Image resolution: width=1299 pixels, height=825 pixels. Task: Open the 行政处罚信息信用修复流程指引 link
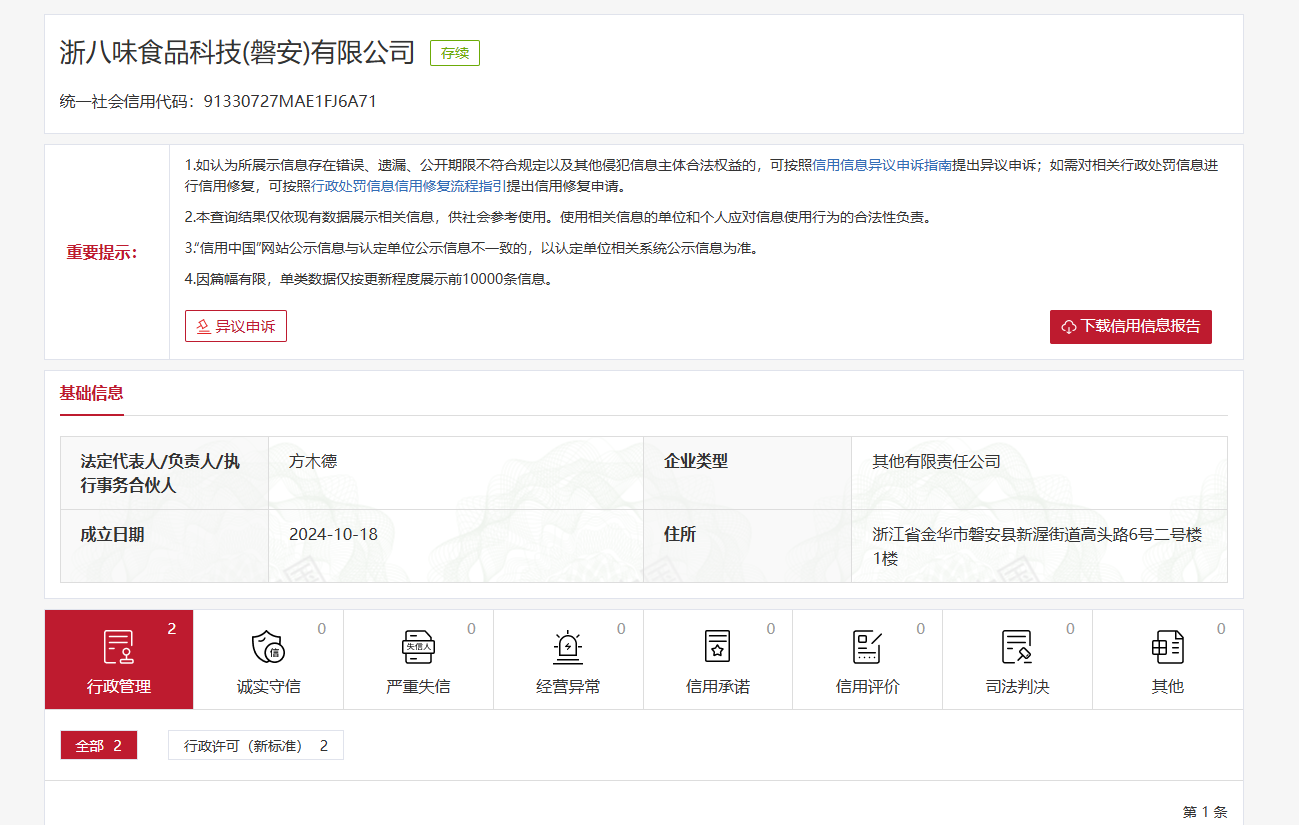[x=409, y=186]
